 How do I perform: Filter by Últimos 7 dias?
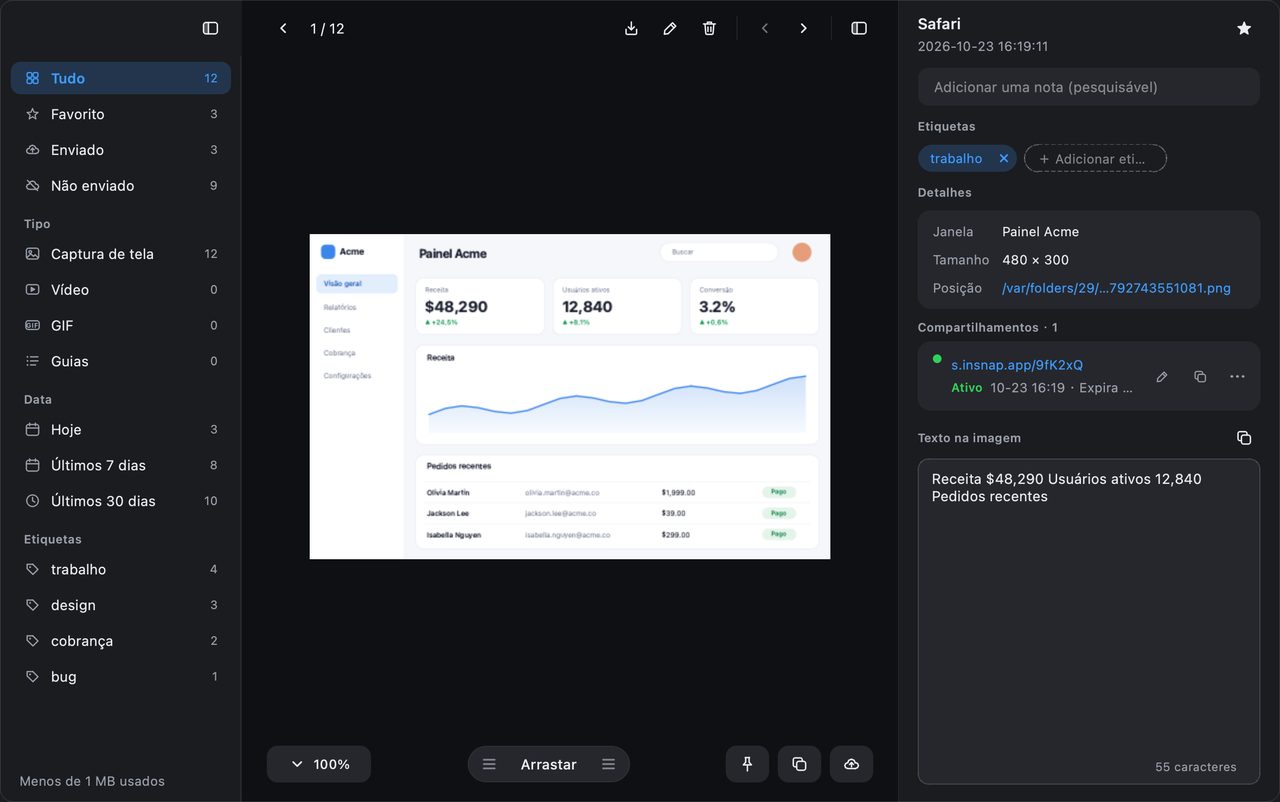[x=121, y=465]
